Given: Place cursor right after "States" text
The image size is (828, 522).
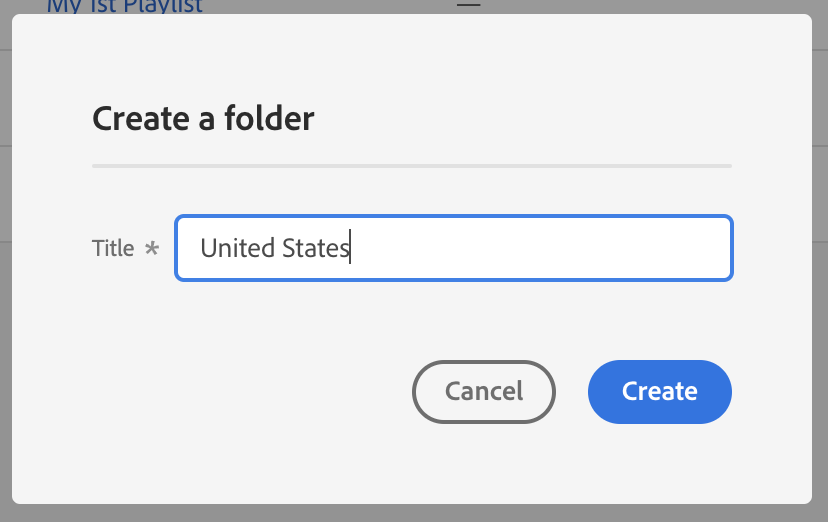Looking at the screenshot, I should pos(350,248).
